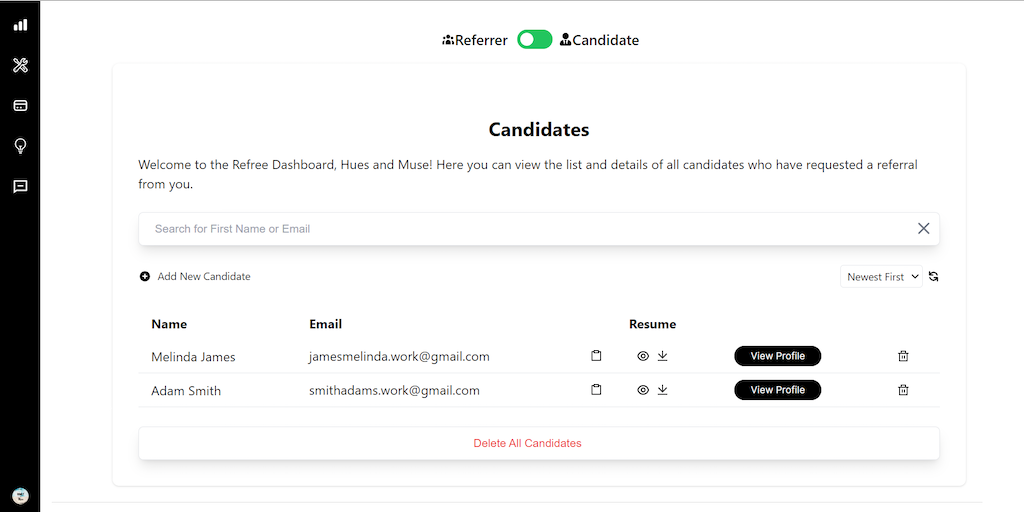Open the chat messages sidebar icon

(x=20, y=186)
